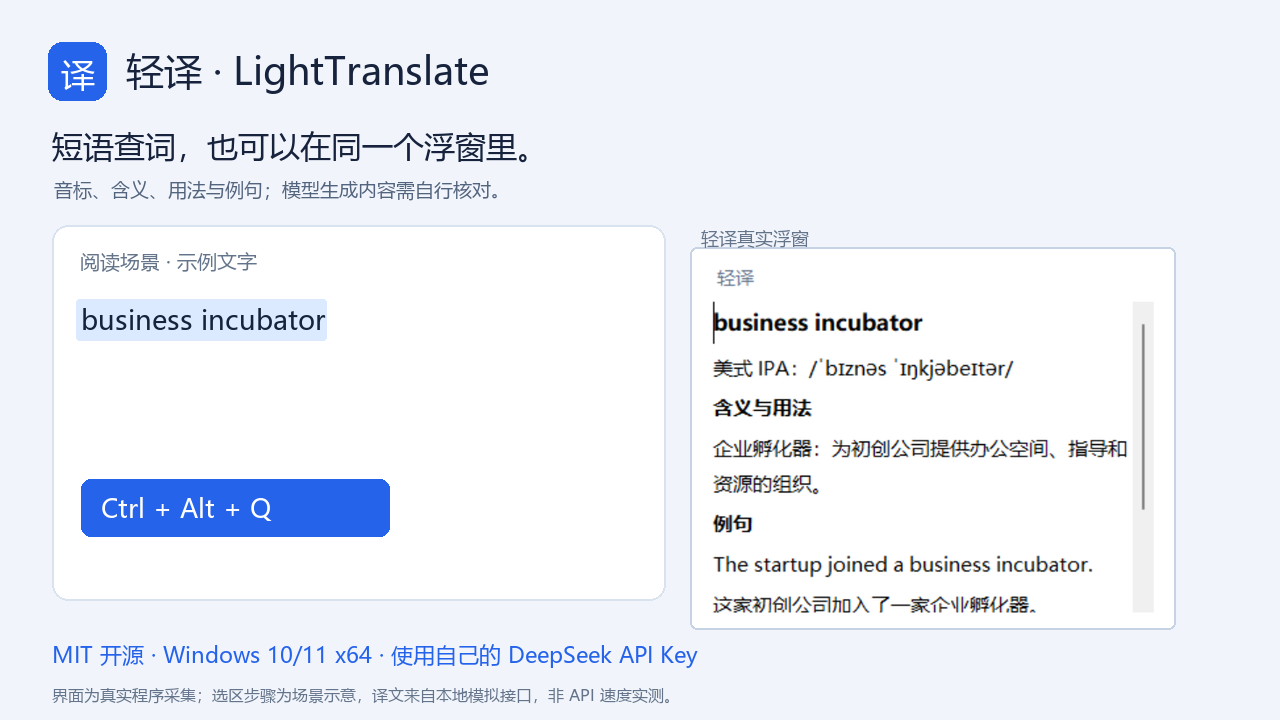The image size is (1280, 720).
Task: Click the blue LightTranslate logo icon
Action: click(77, 72)
